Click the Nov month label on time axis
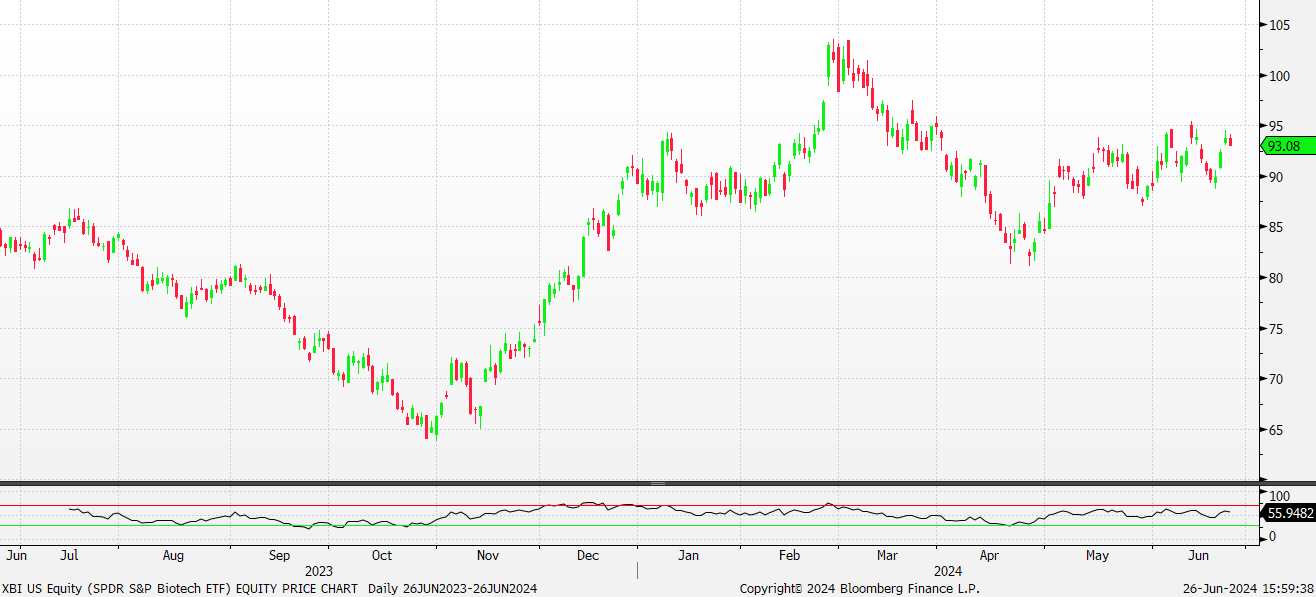Image resolution: width=1316 pixels, height=597 pixels. coord(488,554)
